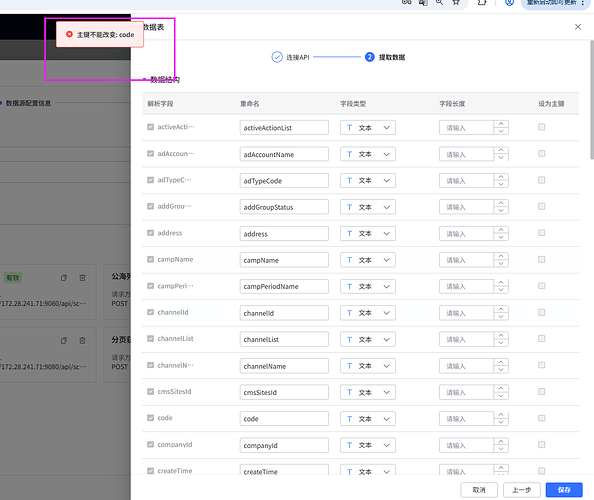Click the delete icon on the second data source card
This screenshot has height=500, width=594.
(x=82, y=341)
